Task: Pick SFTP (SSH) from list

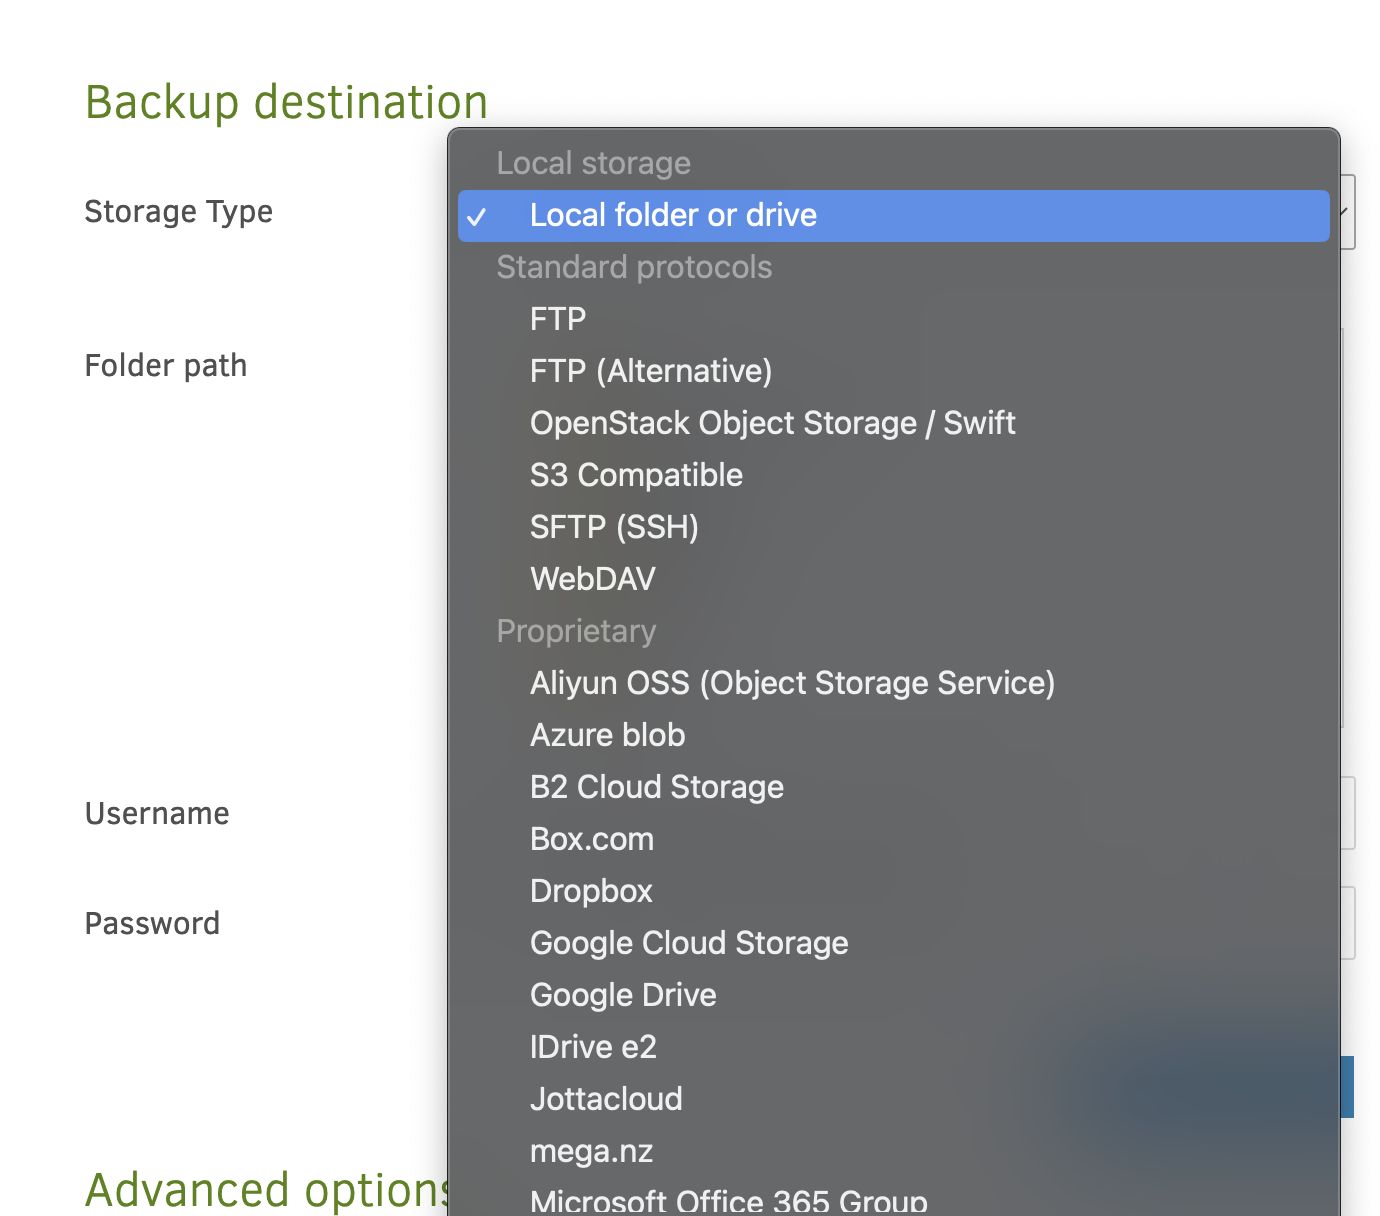Action: tap(893, 527)
